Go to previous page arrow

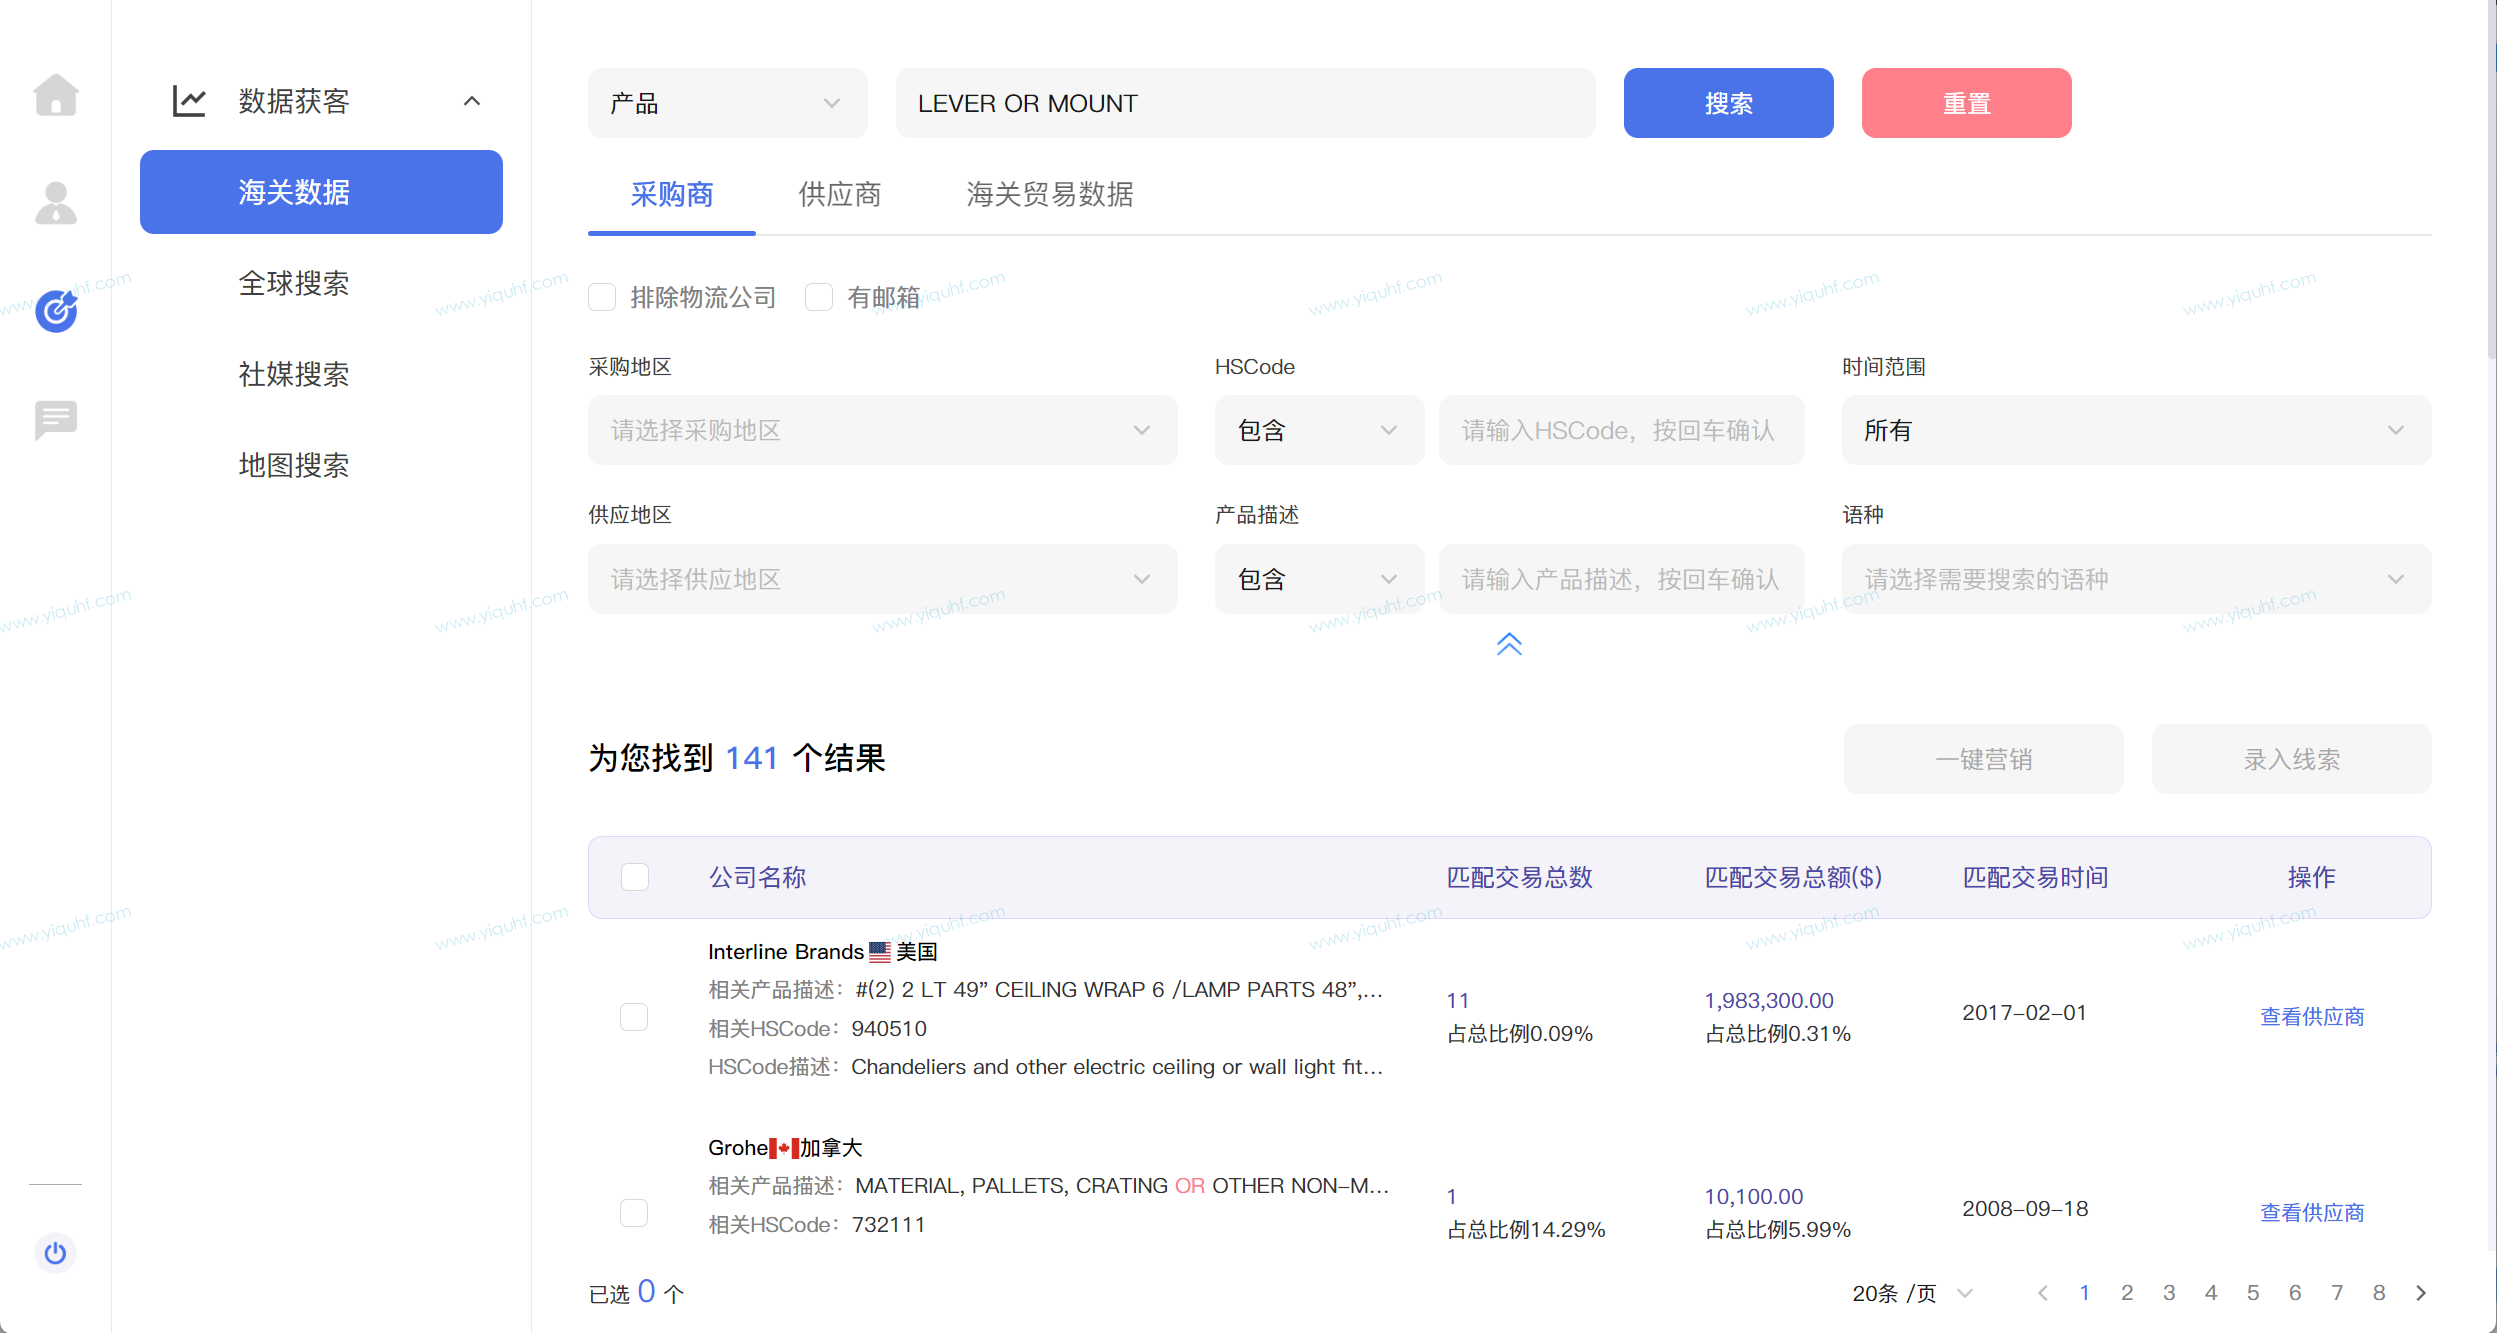coord(2043,1293)
